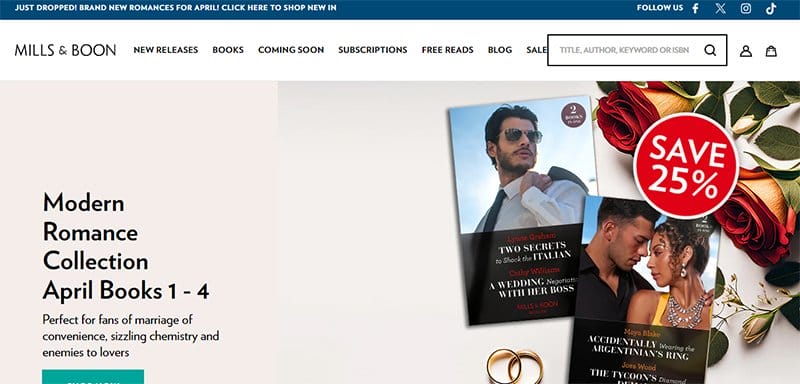This screenshot has height=384, width=800.
Task: Open the Instagram icon link
Action: point(746,8)
